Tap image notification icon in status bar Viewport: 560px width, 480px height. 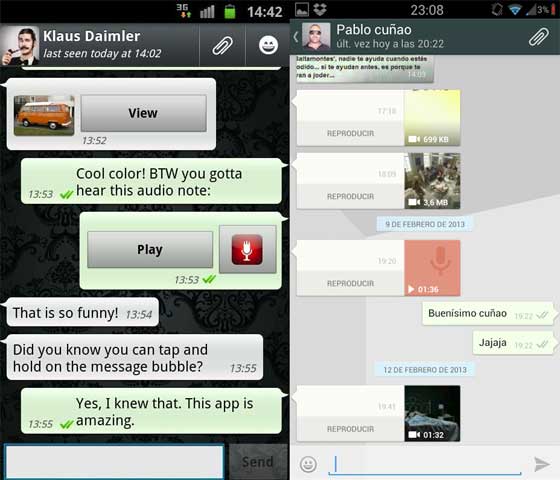pos(302,10)
